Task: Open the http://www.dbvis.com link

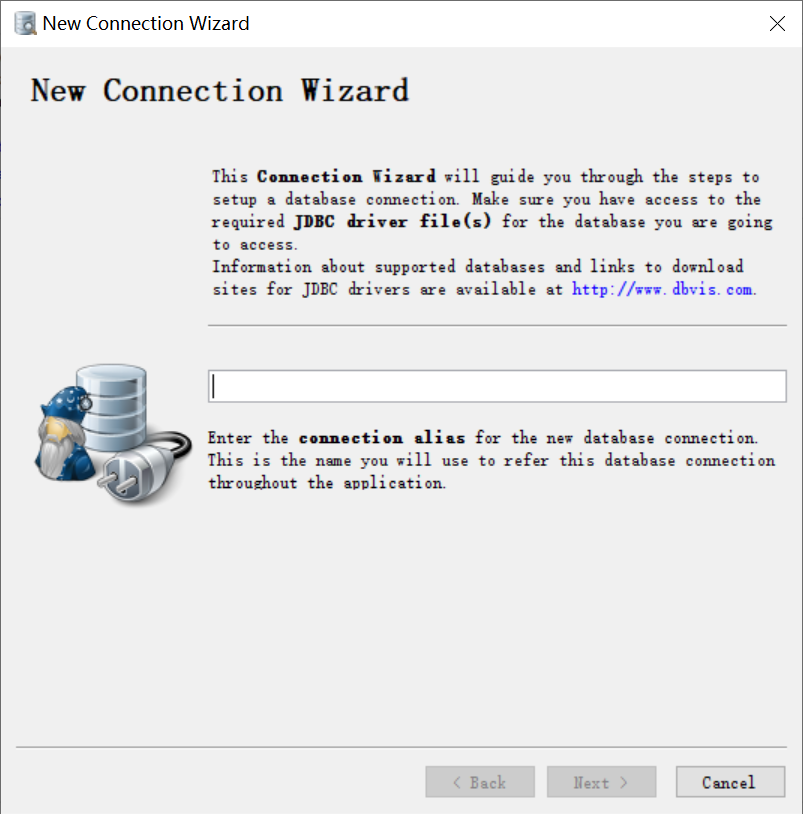Action: 663,289
